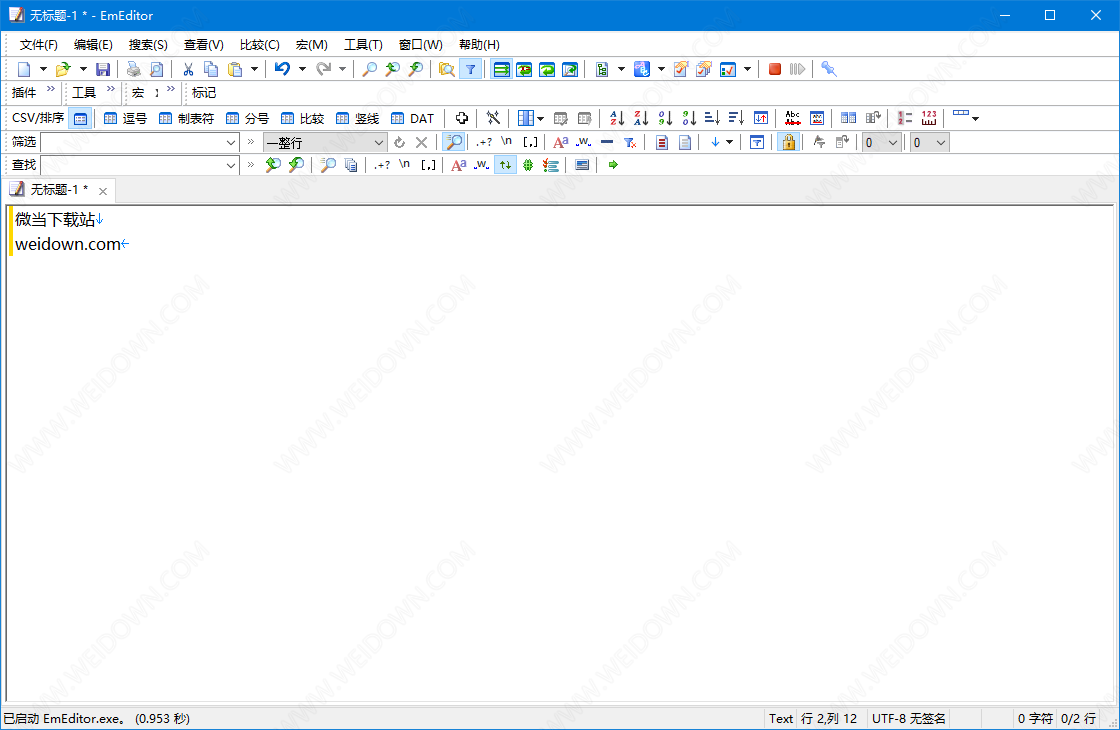Click the Undo arrow icon
The height and width of the screenshot is (730, 1120).
(x=282, y=69)
